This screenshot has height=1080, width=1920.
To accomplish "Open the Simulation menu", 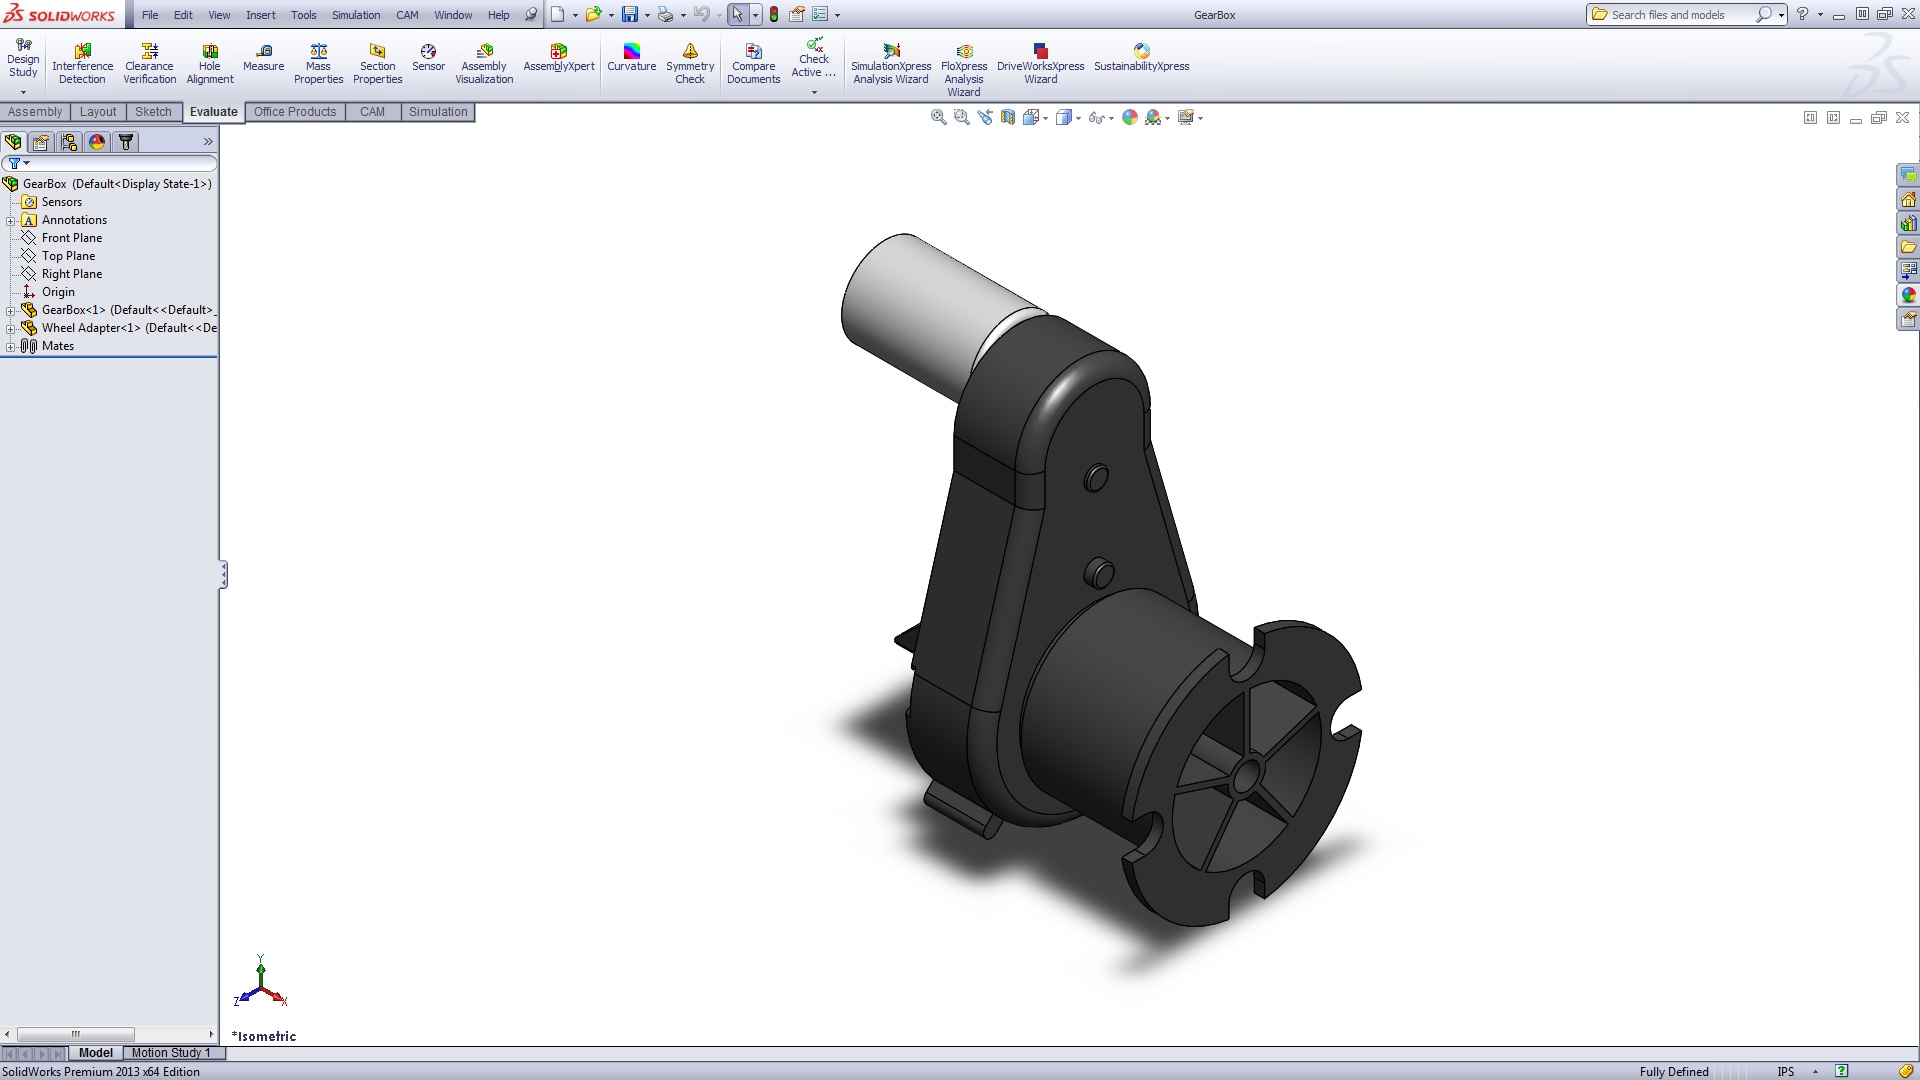I will (x=355, y=15).
